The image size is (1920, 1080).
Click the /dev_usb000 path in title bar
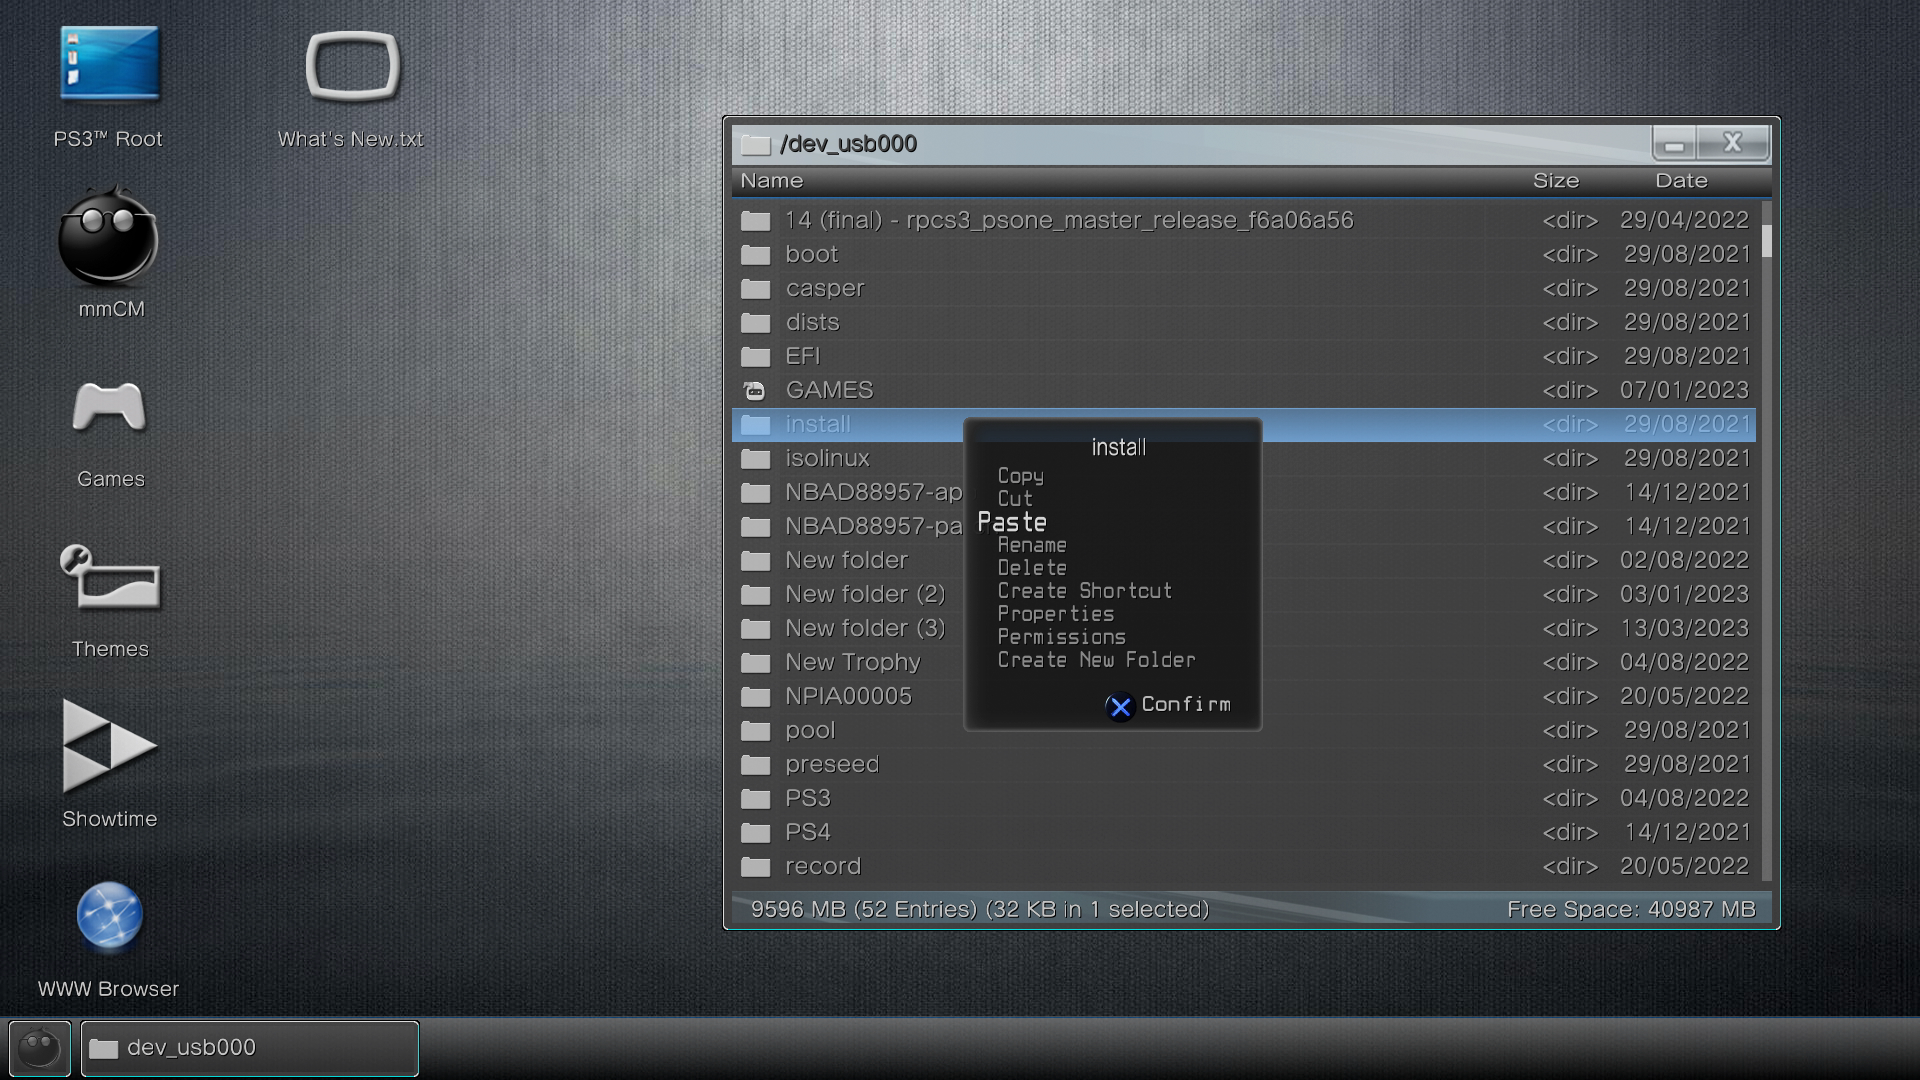click(848, 144)
